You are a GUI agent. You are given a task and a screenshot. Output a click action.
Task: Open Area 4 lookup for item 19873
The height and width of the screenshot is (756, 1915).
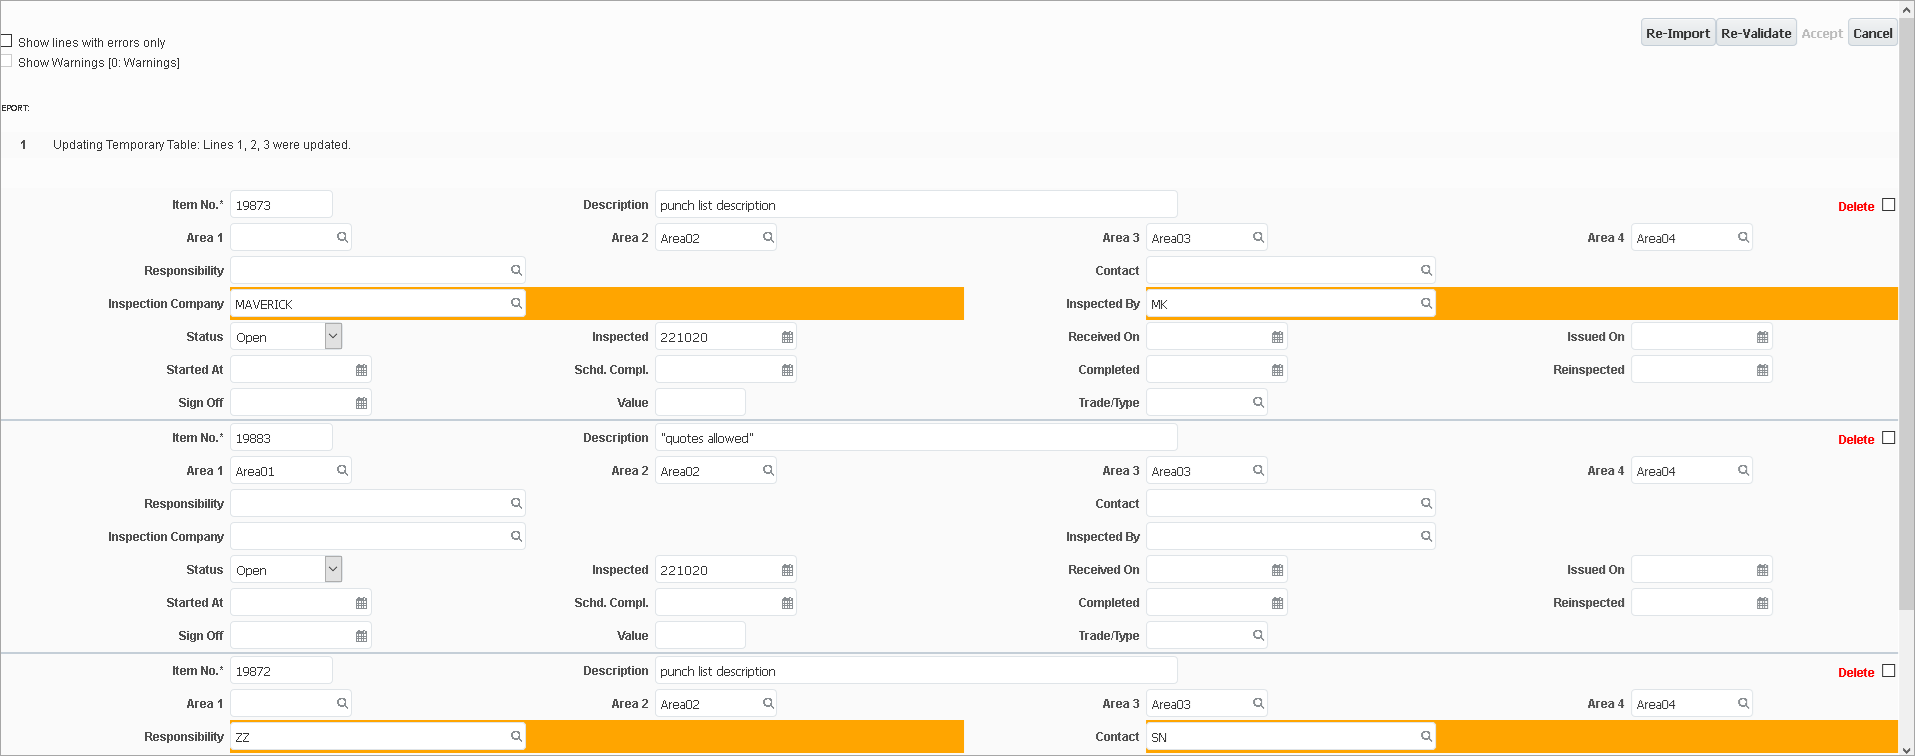pos(1743,237)
